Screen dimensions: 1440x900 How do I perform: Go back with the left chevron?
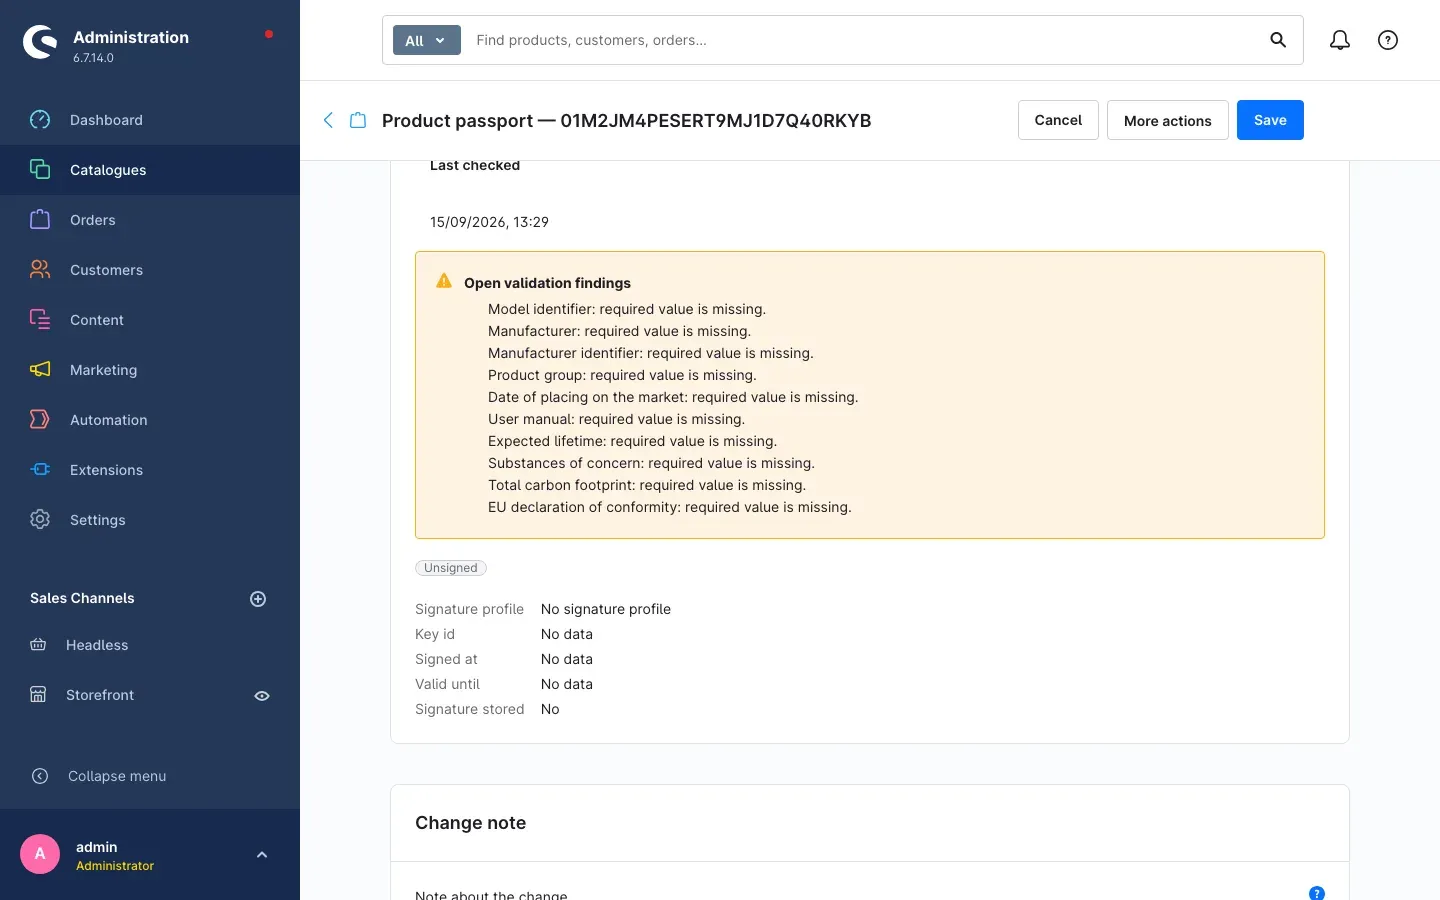[x=328, y=120]
